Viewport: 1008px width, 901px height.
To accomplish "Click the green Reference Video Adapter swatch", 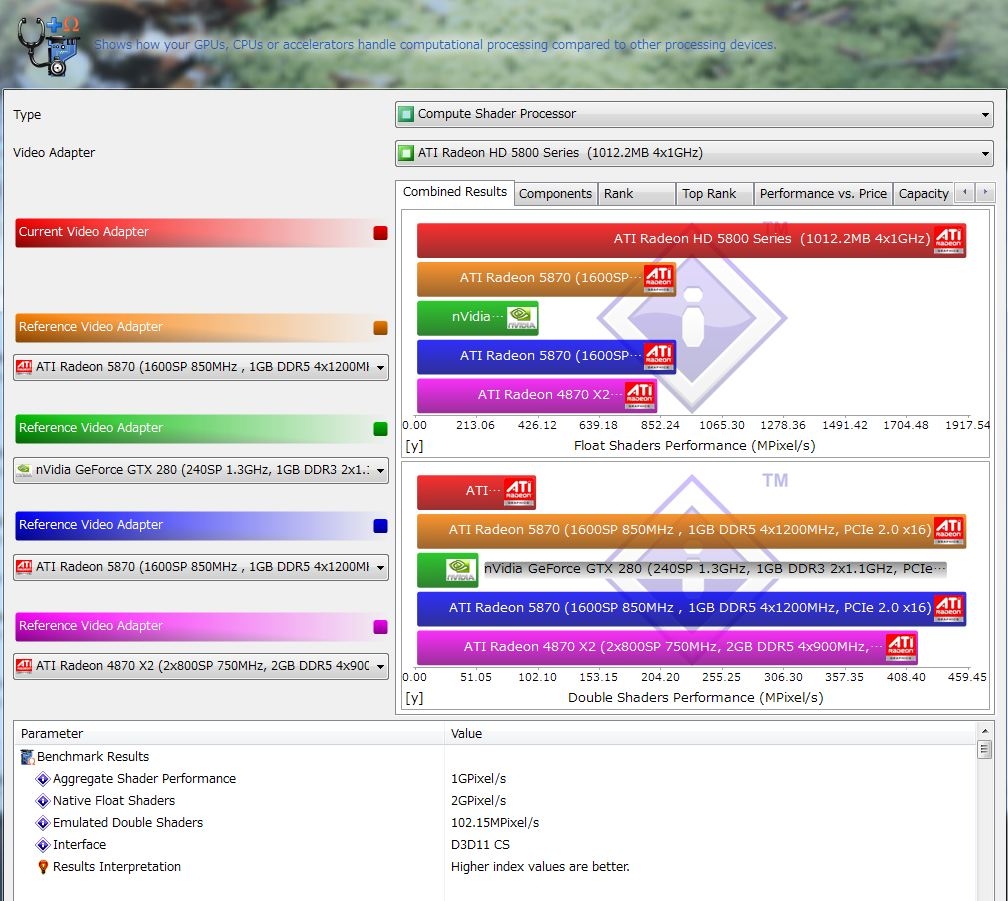I will (381, 429).
